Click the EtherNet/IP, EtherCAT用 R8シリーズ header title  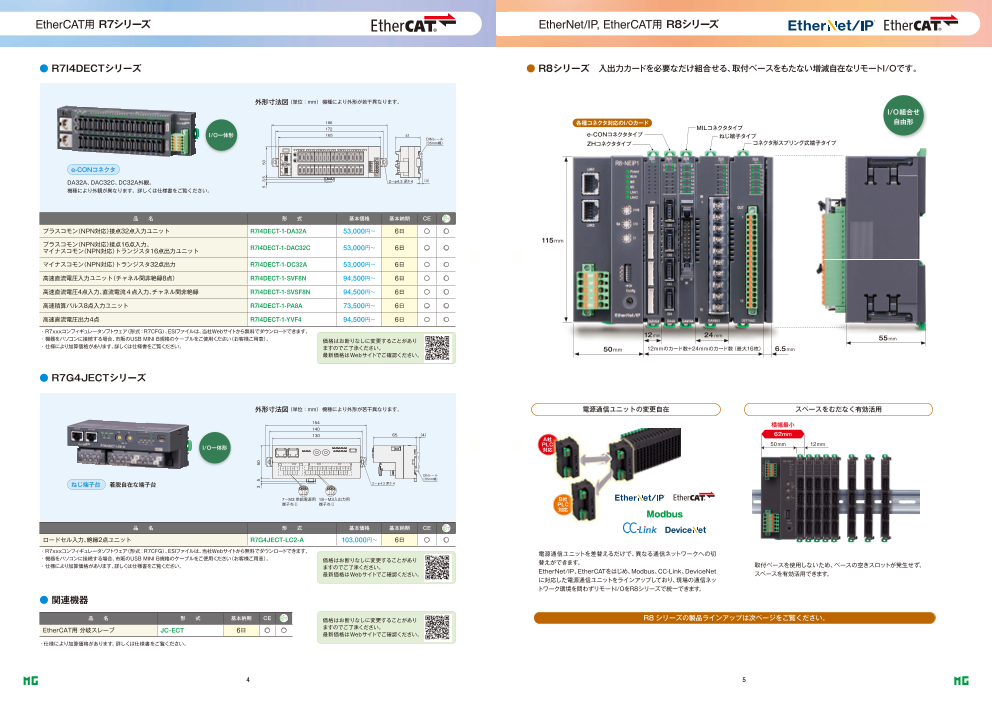[629, 24]
